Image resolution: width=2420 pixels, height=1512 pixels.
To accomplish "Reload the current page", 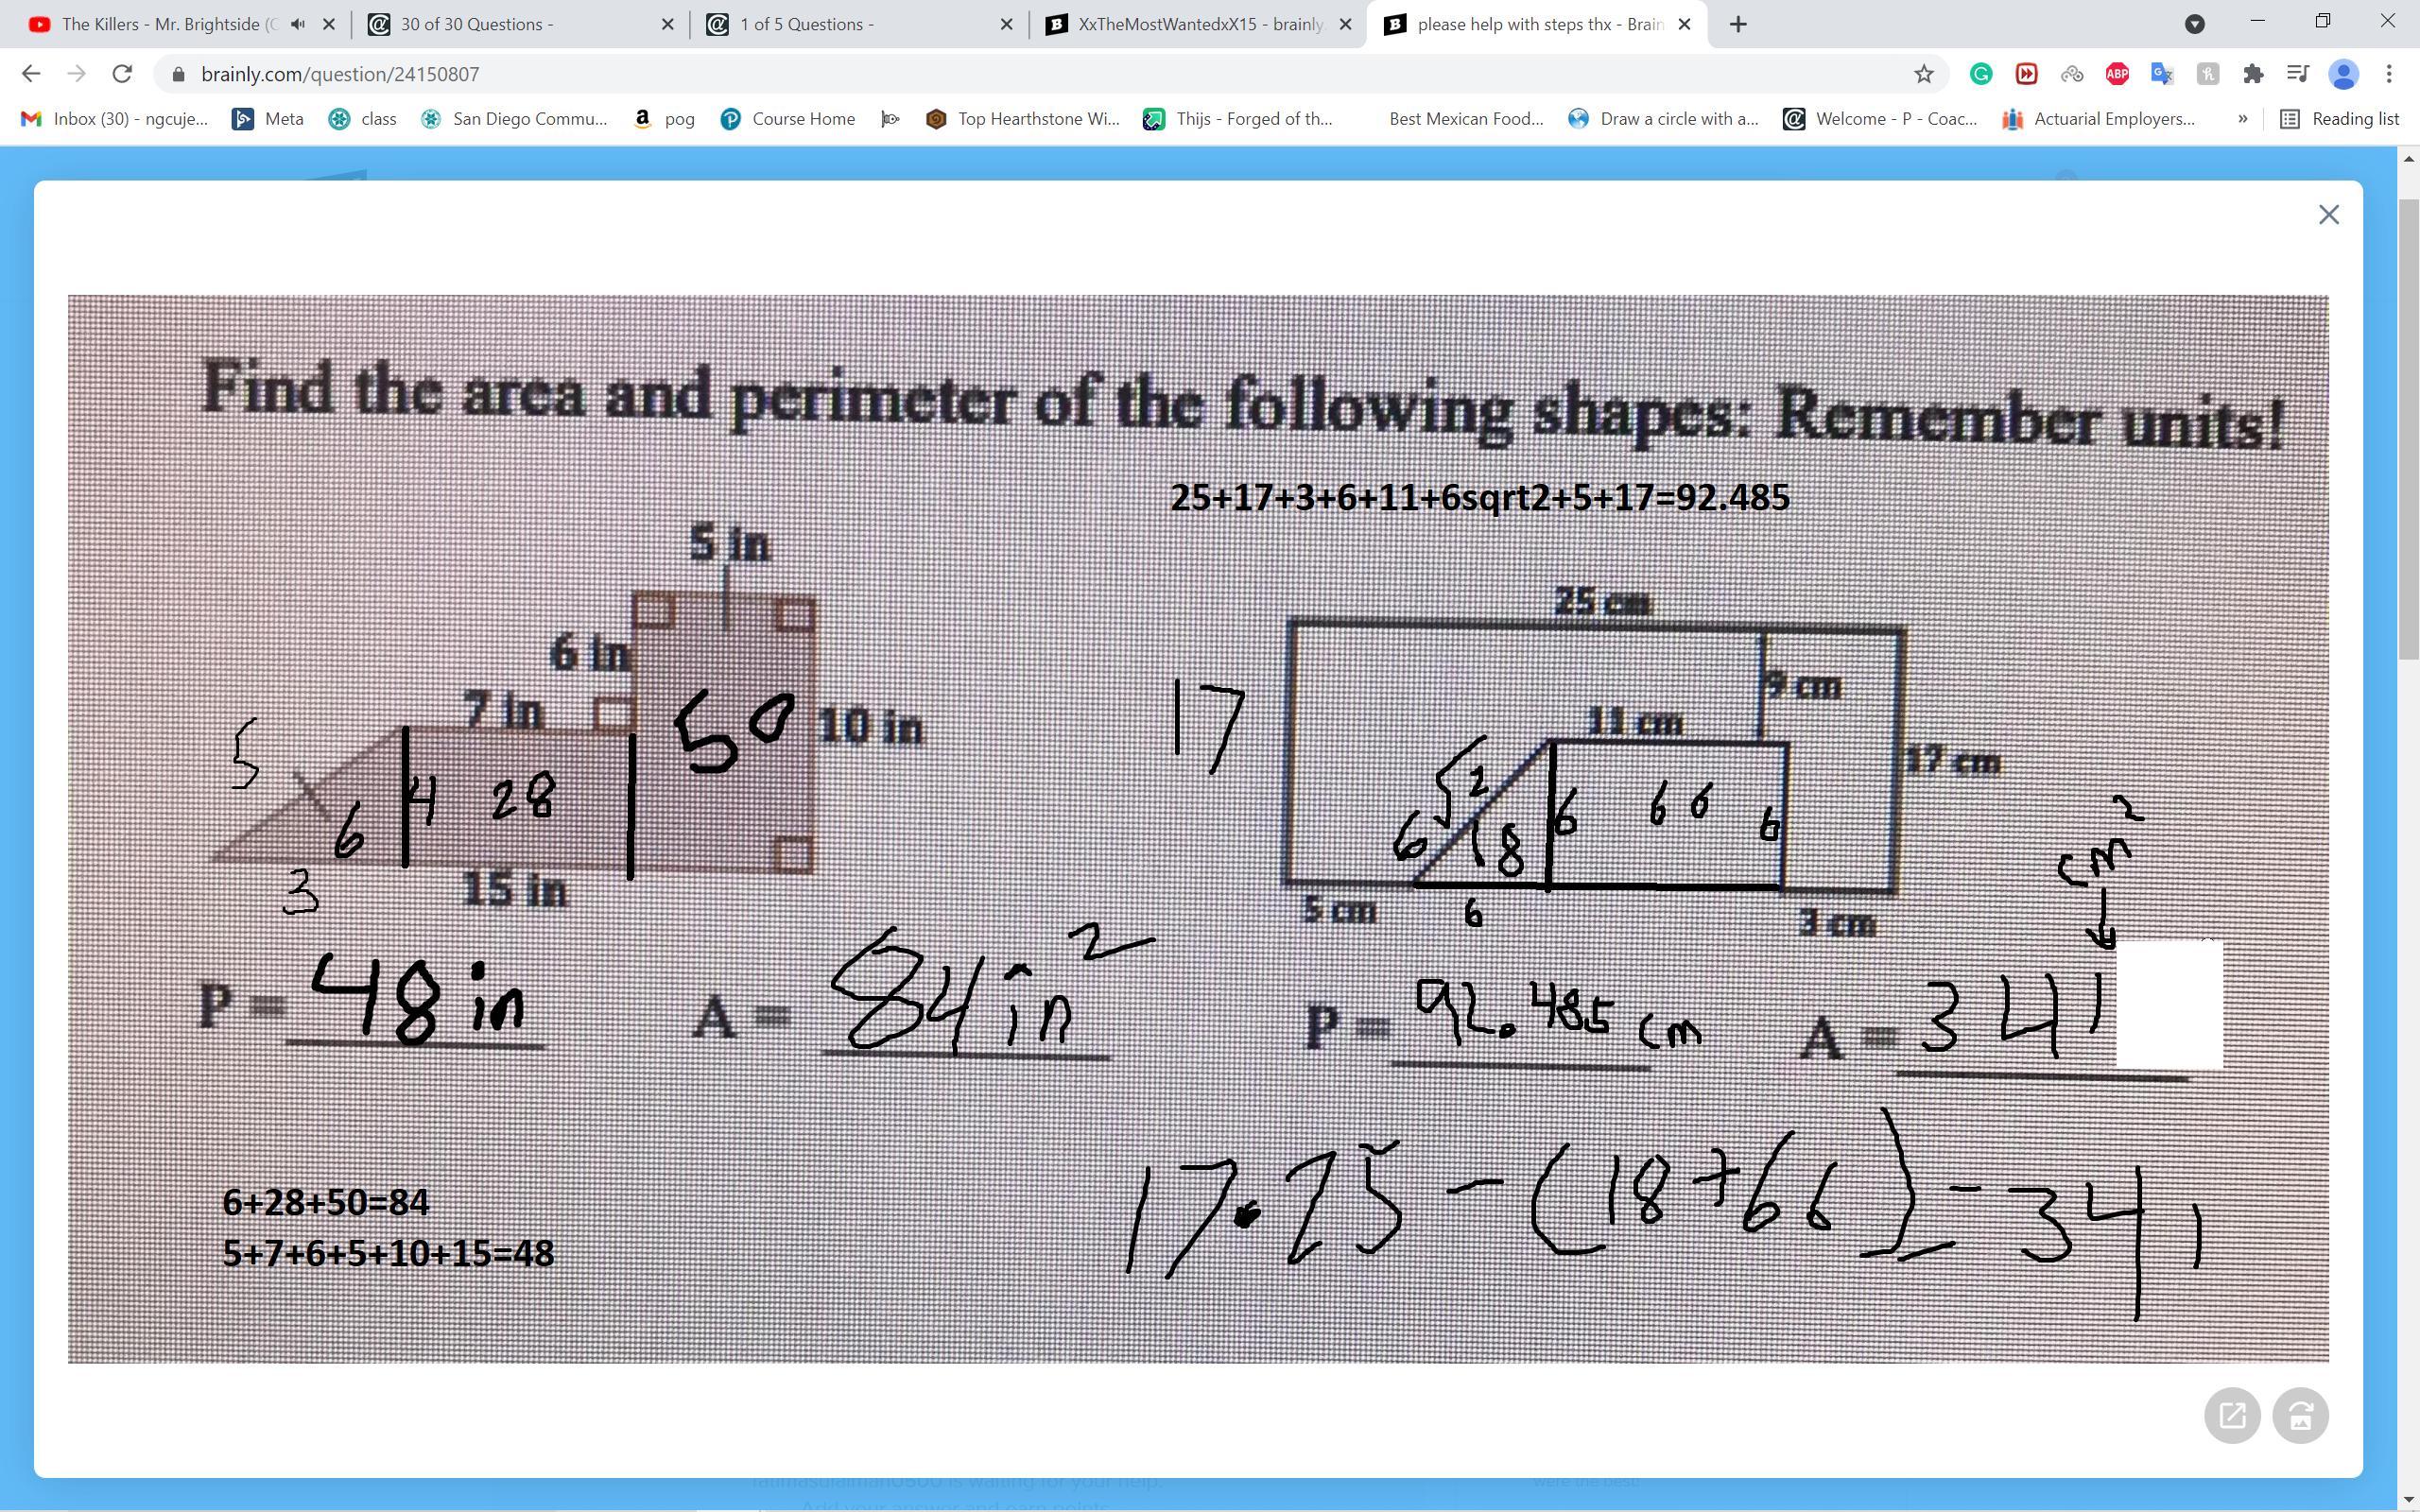I will coord(122,74).
